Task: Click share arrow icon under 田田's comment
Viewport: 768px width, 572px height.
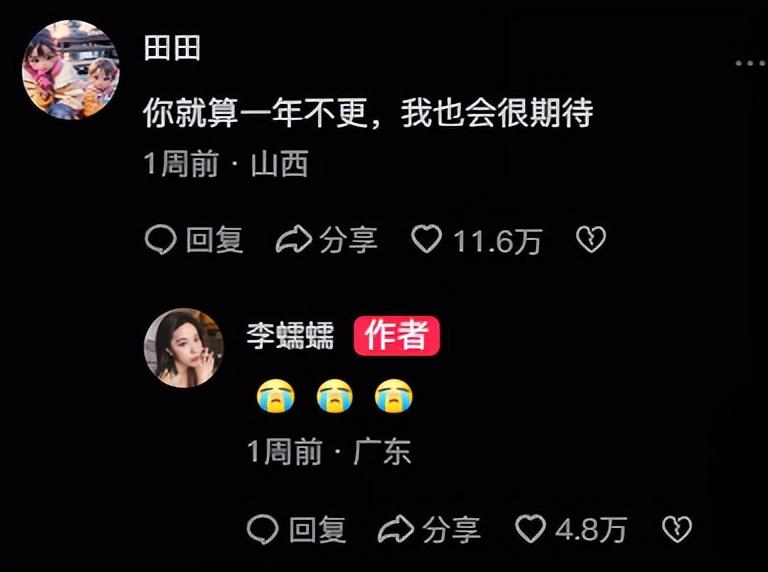Action: tap(294, 240)
